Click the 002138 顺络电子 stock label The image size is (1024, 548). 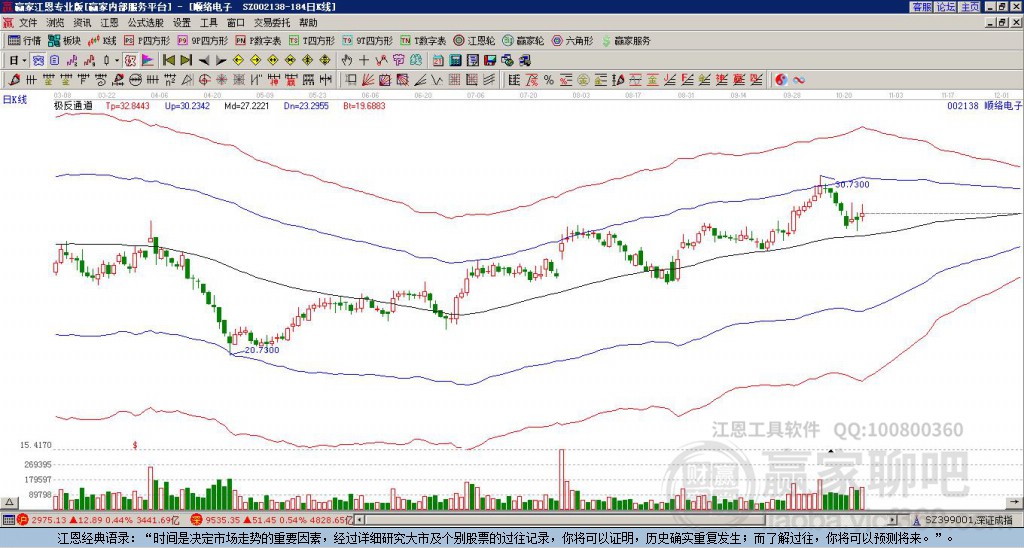984,105
